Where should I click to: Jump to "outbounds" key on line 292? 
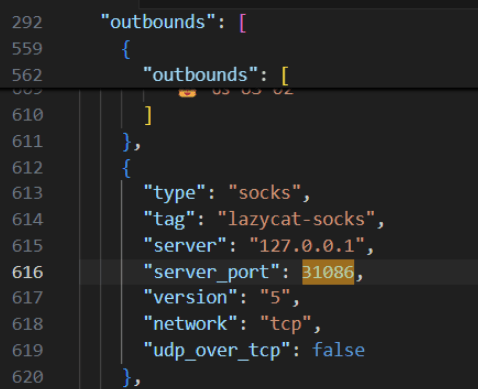click(158, 22)
